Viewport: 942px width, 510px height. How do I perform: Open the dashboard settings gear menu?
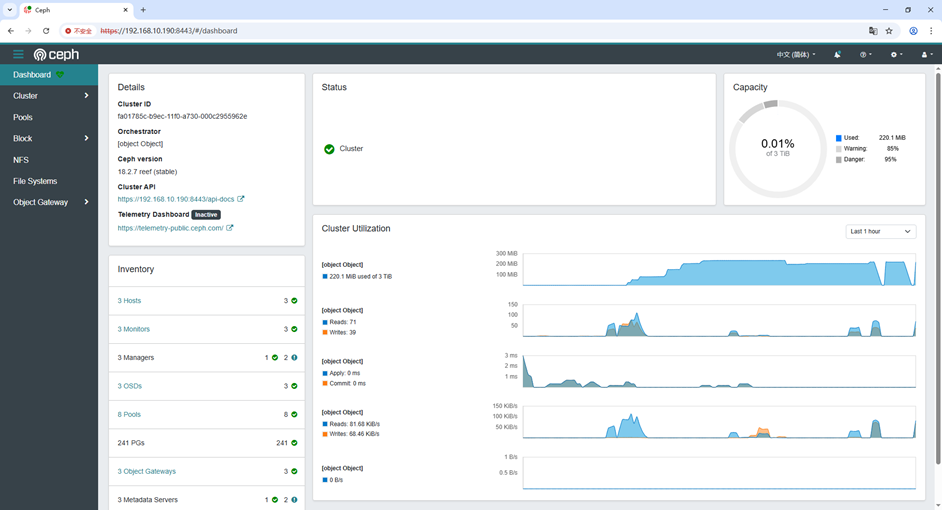pyautogui.click(x=896, y=54)
